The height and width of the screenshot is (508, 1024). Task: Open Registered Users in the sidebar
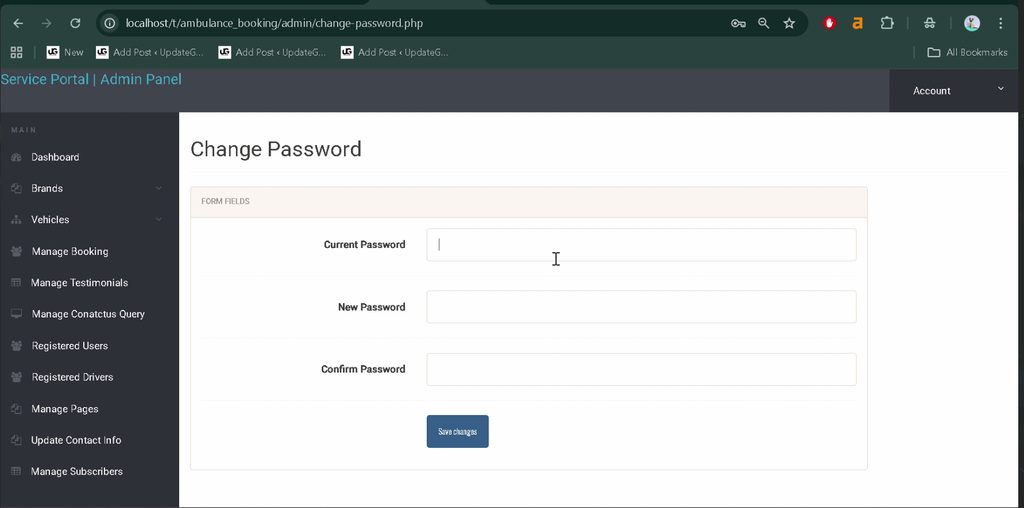pos(70,346)
